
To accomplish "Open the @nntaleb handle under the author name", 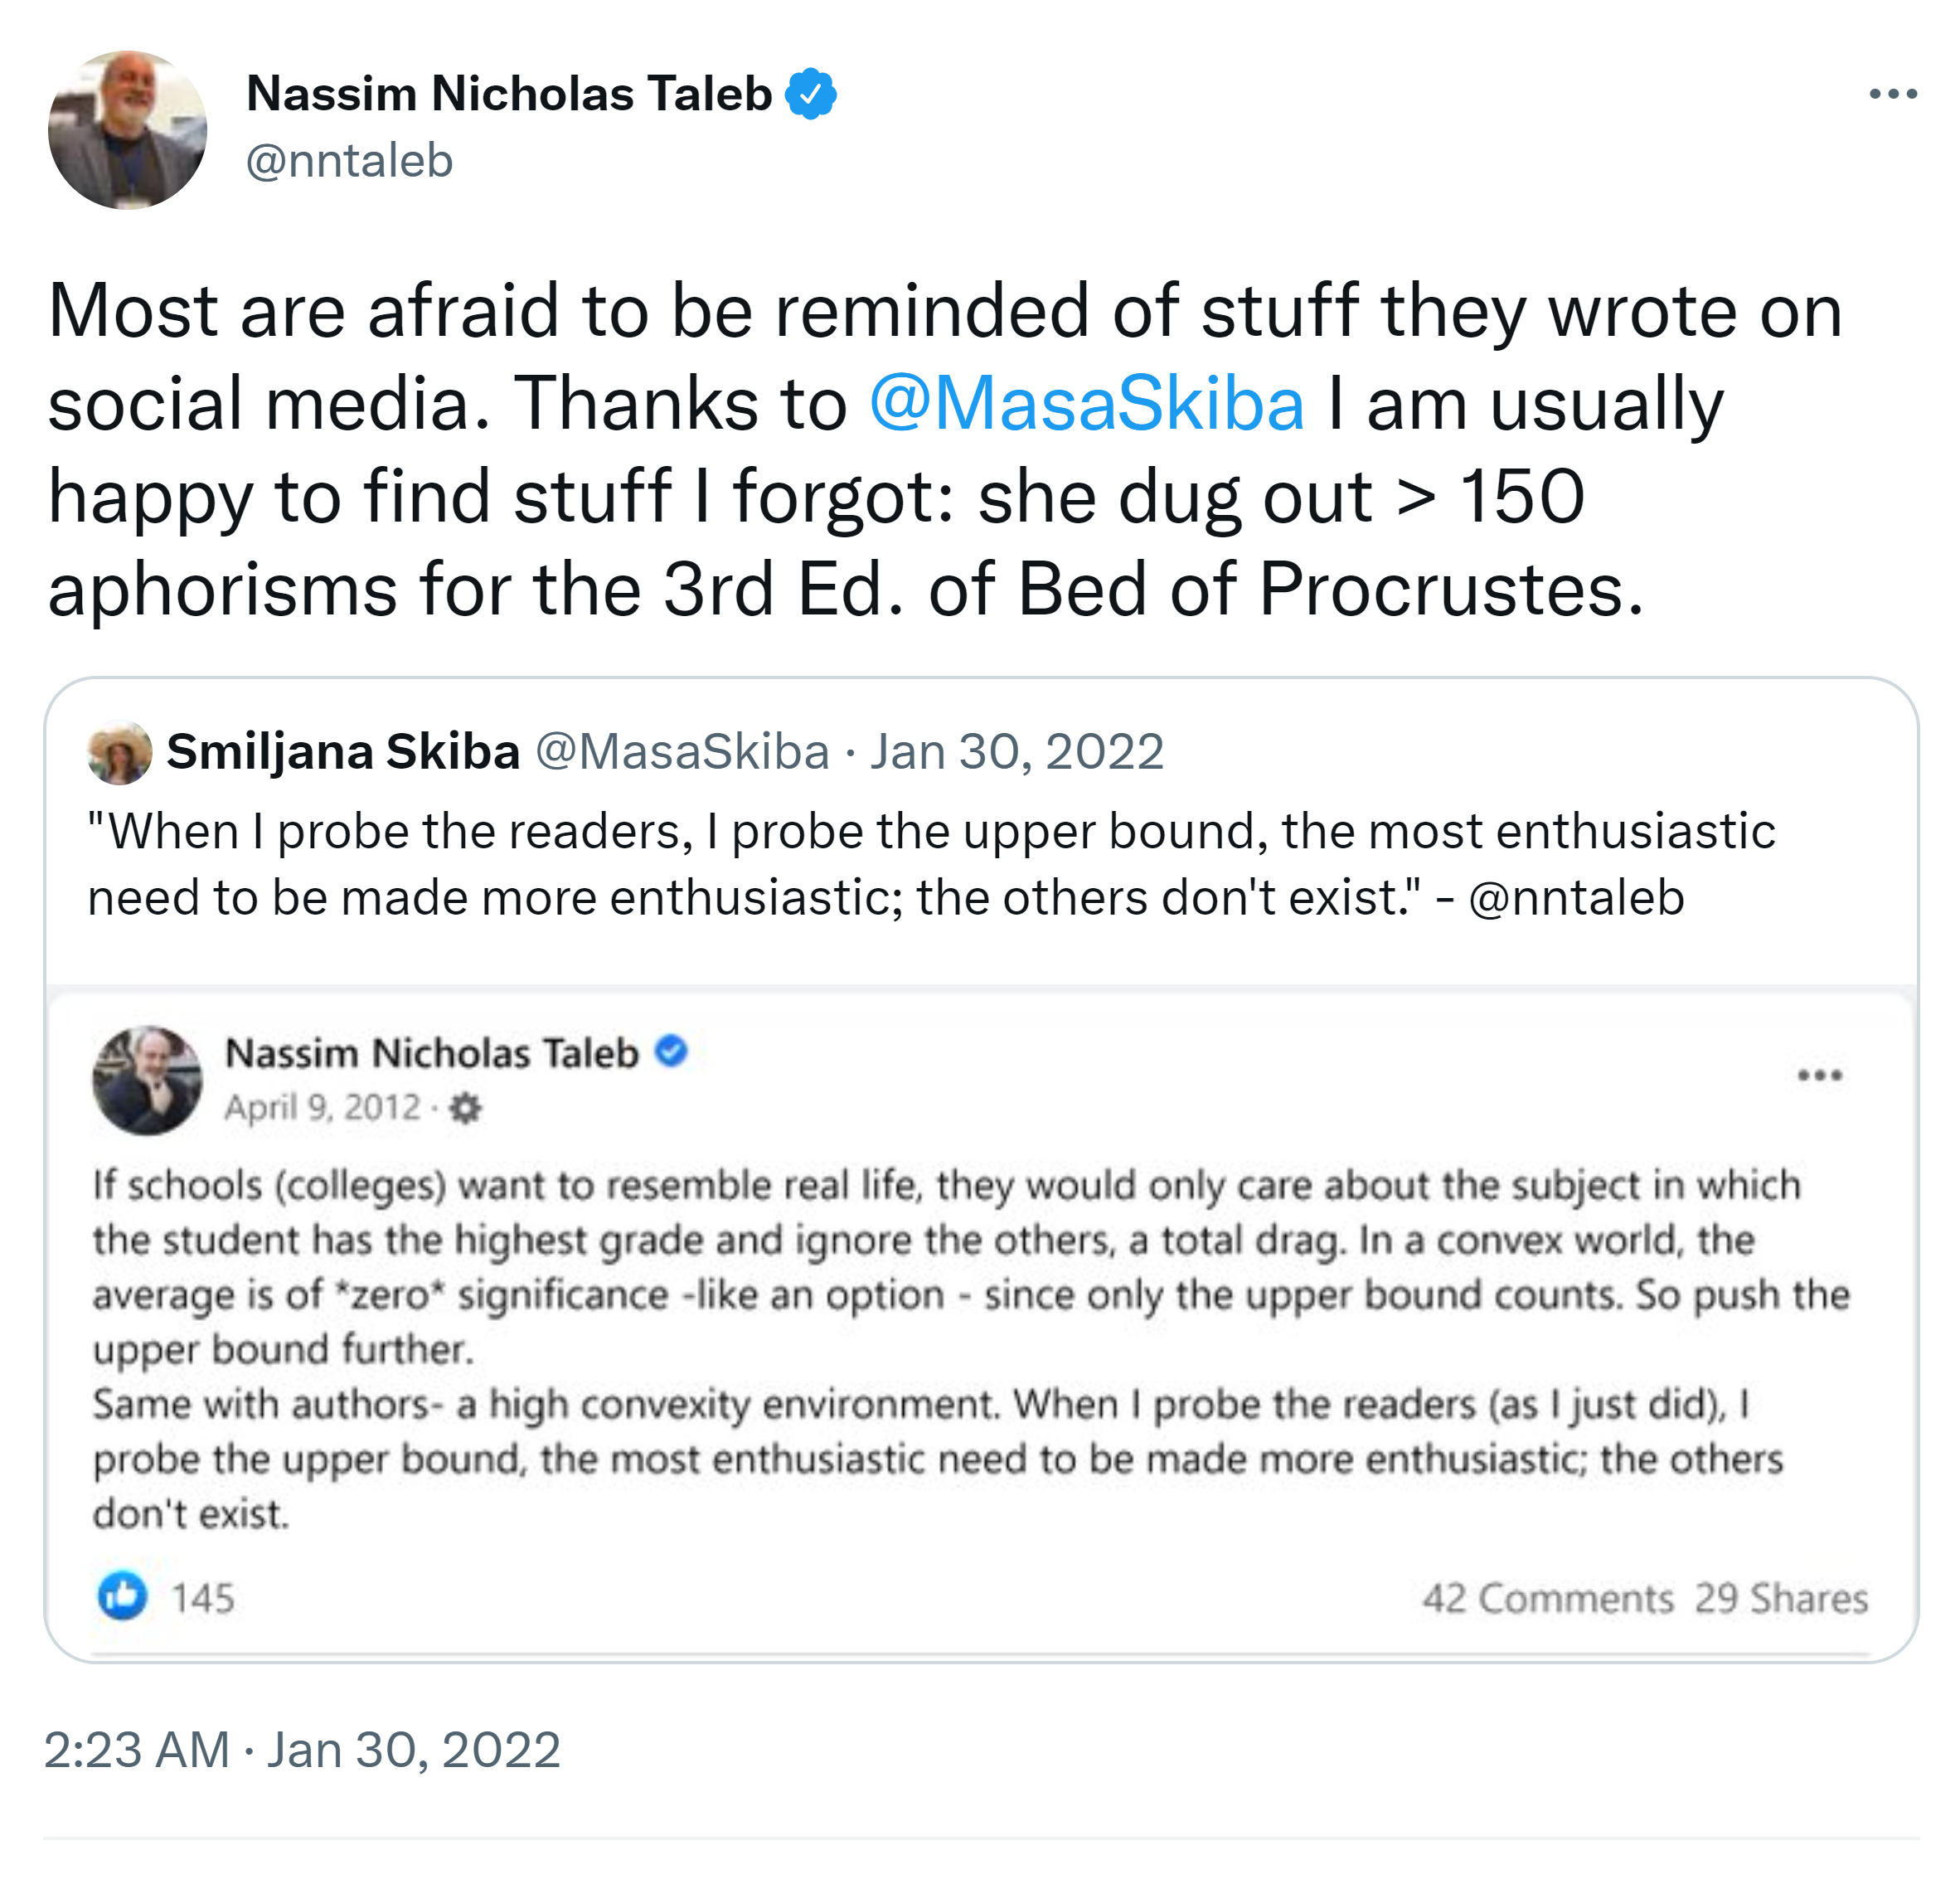I will 349,161.
